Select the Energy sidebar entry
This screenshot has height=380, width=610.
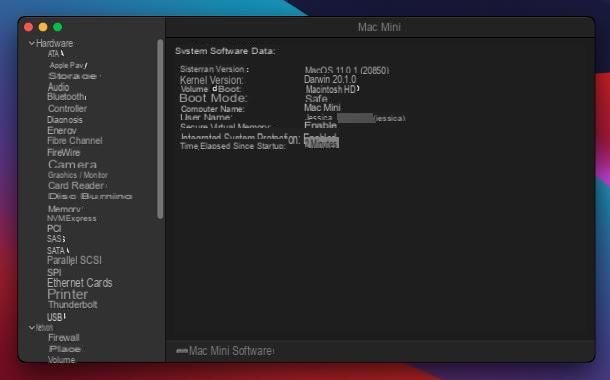click(x=62, y=130)
